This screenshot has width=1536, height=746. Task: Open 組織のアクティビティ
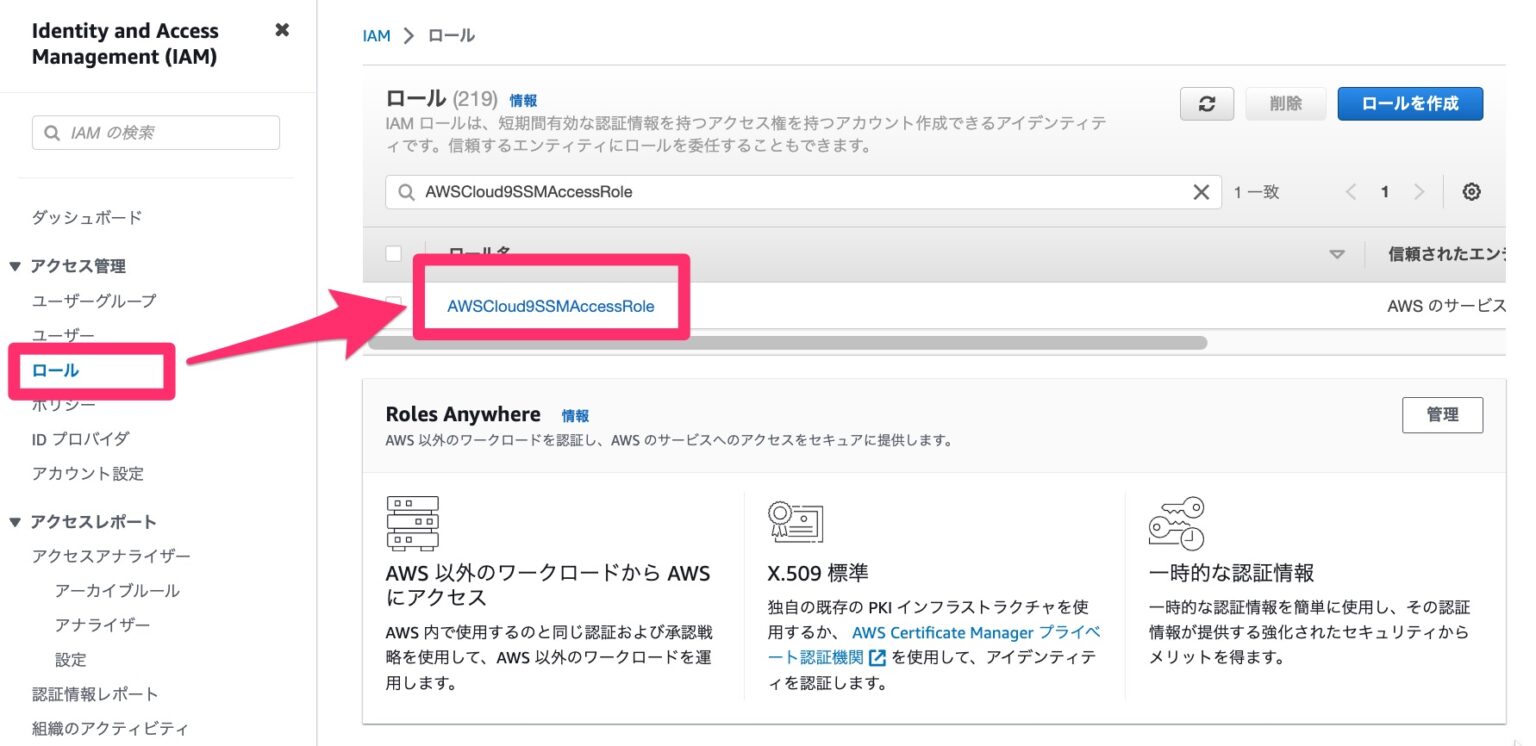tap(110, 728)
